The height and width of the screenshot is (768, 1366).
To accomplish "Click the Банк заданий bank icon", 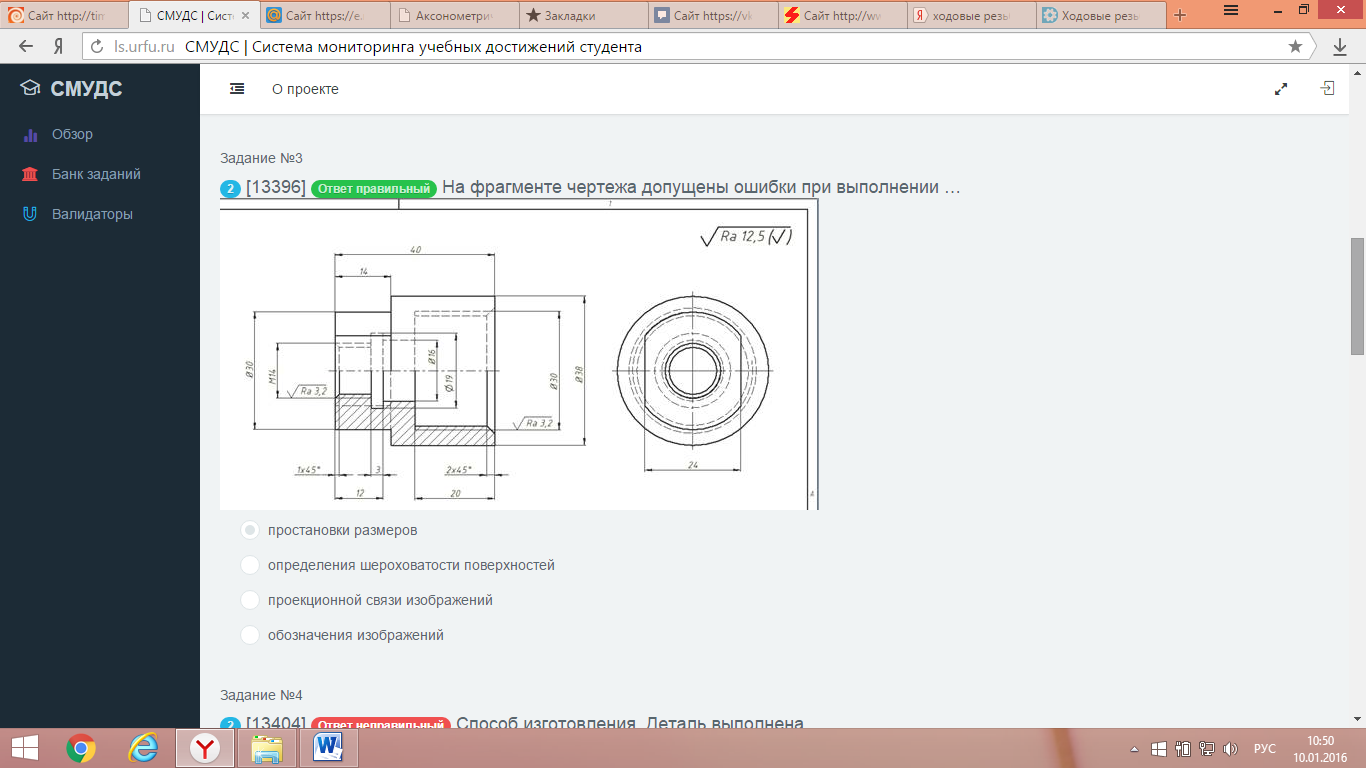I will coord(30,174).
